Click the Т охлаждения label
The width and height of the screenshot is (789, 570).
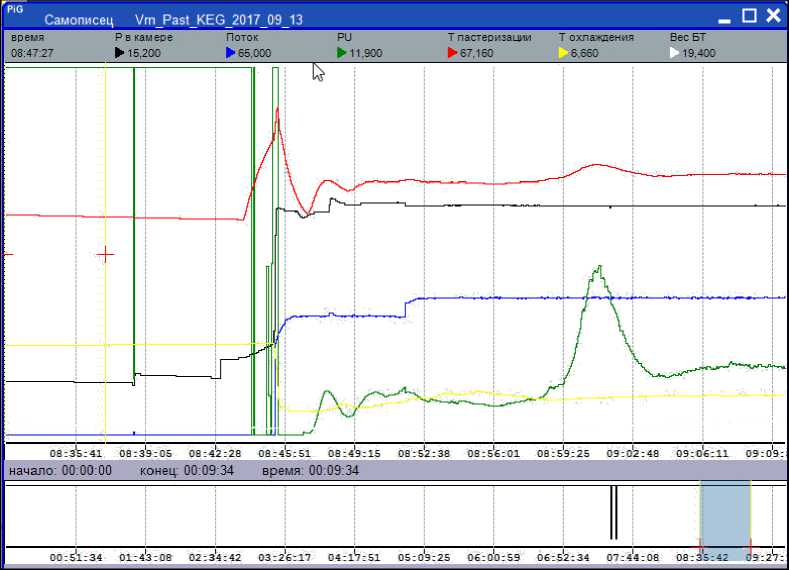click(596, 37)
